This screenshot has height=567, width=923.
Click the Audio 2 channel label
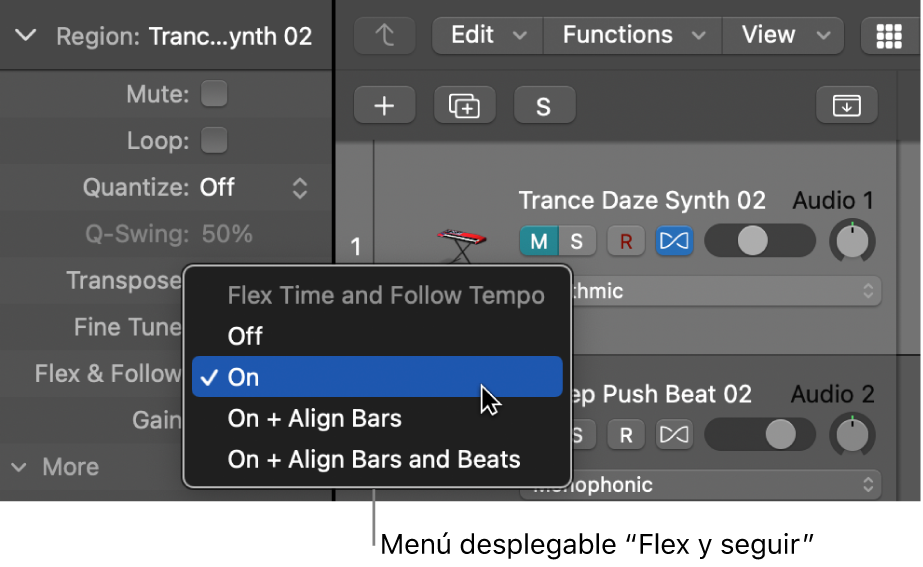coord(833,394)
